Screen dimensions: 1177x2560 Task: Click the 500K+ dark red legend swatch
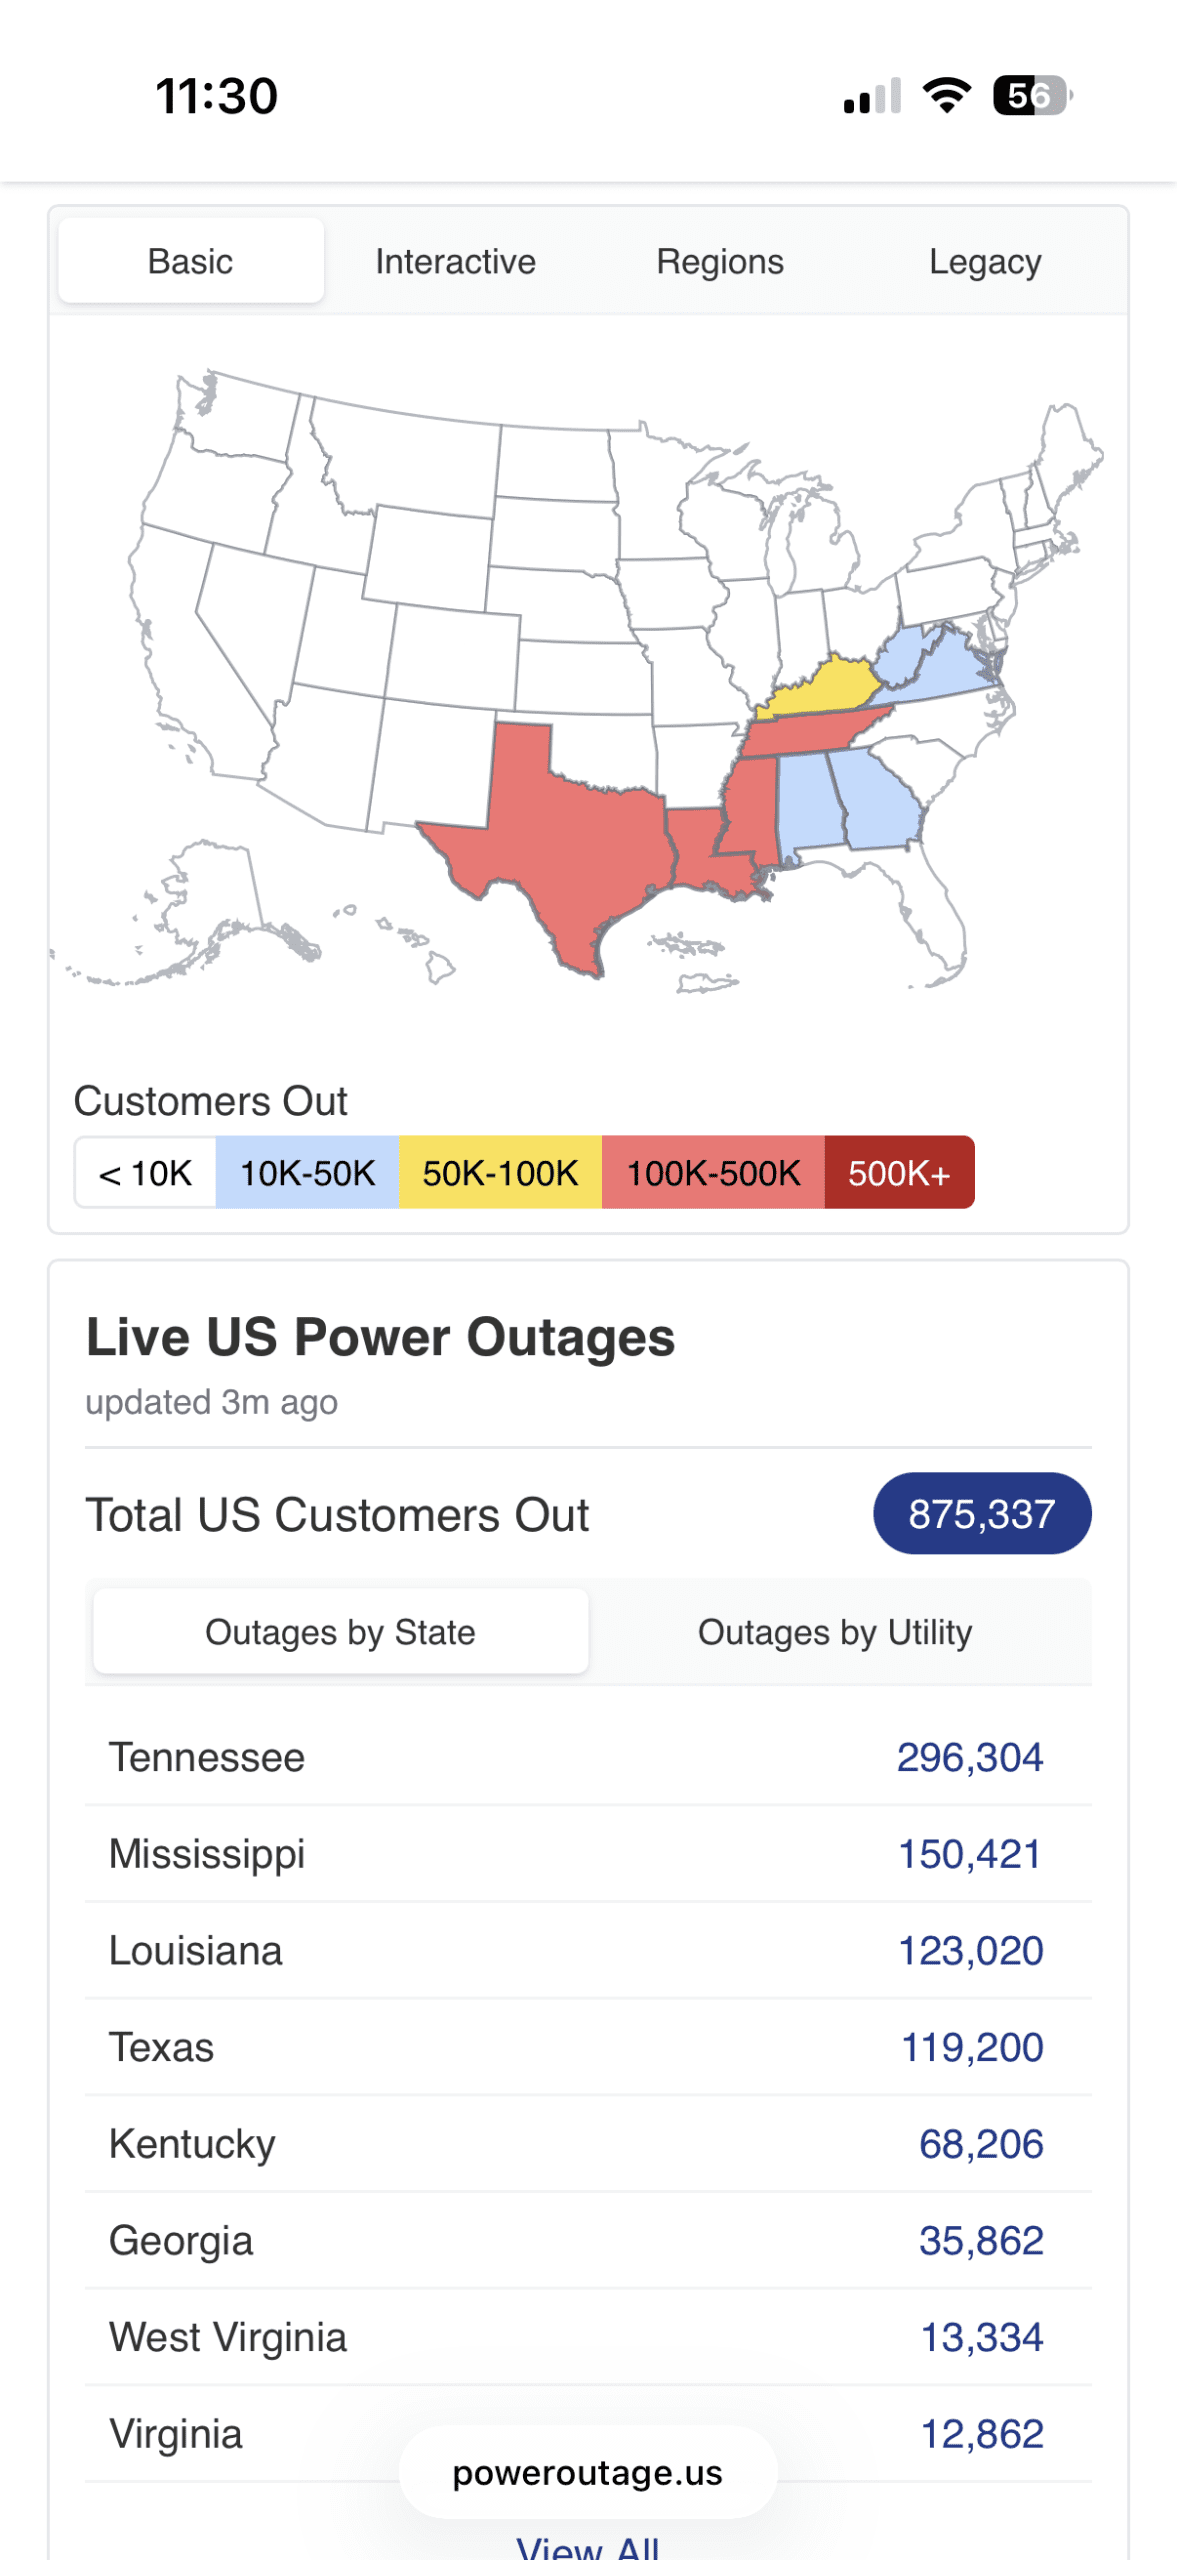click(x=898, y=1173)
